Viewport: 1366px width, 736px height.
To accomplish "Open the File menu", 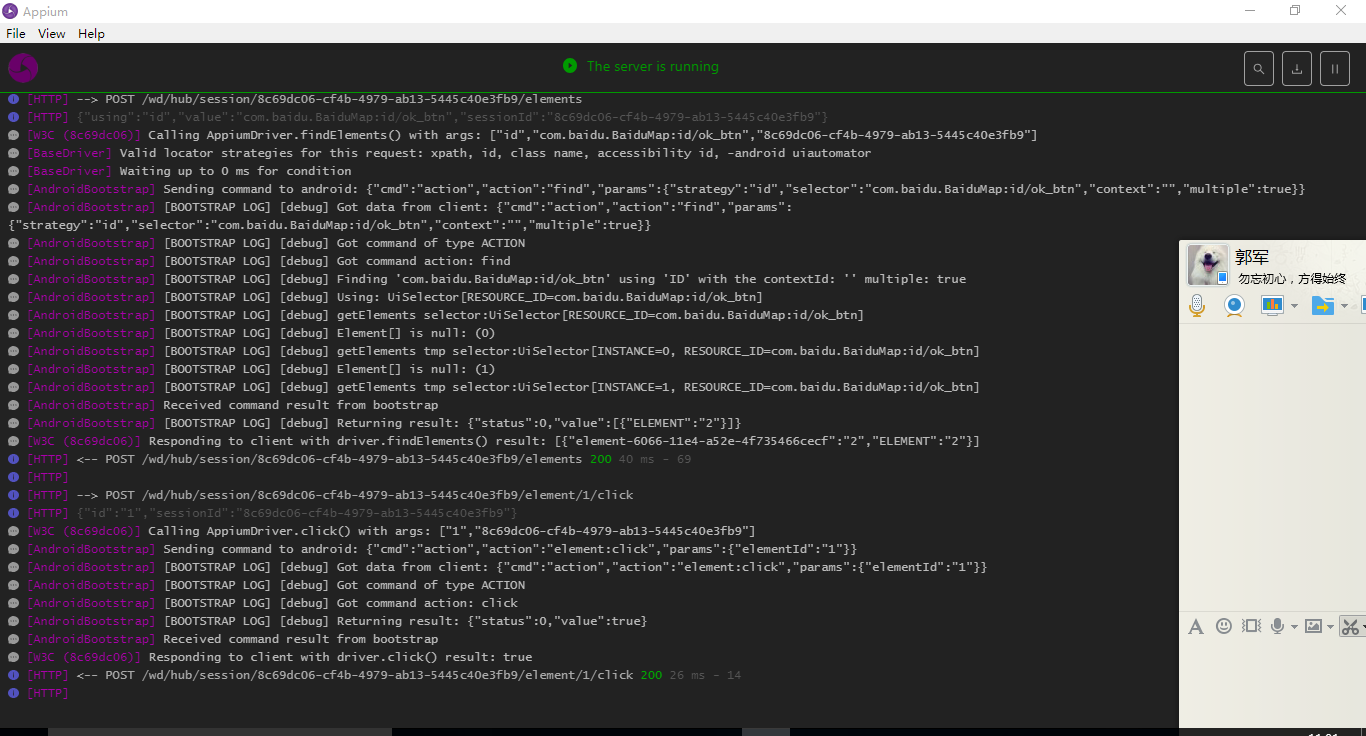I will [x=16, y=33].
